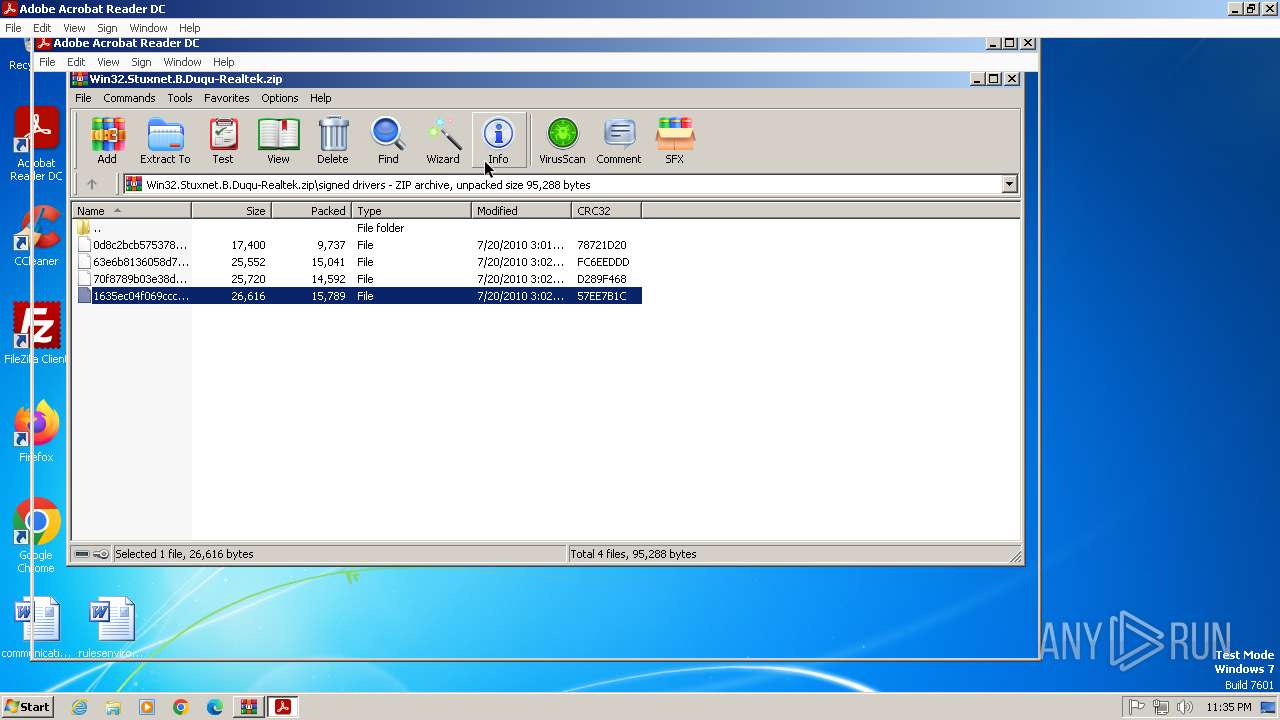Screen dimensions: 1280x720
Task: Click the Test archive toolbar icon
Action: click(x=223, y=141)
